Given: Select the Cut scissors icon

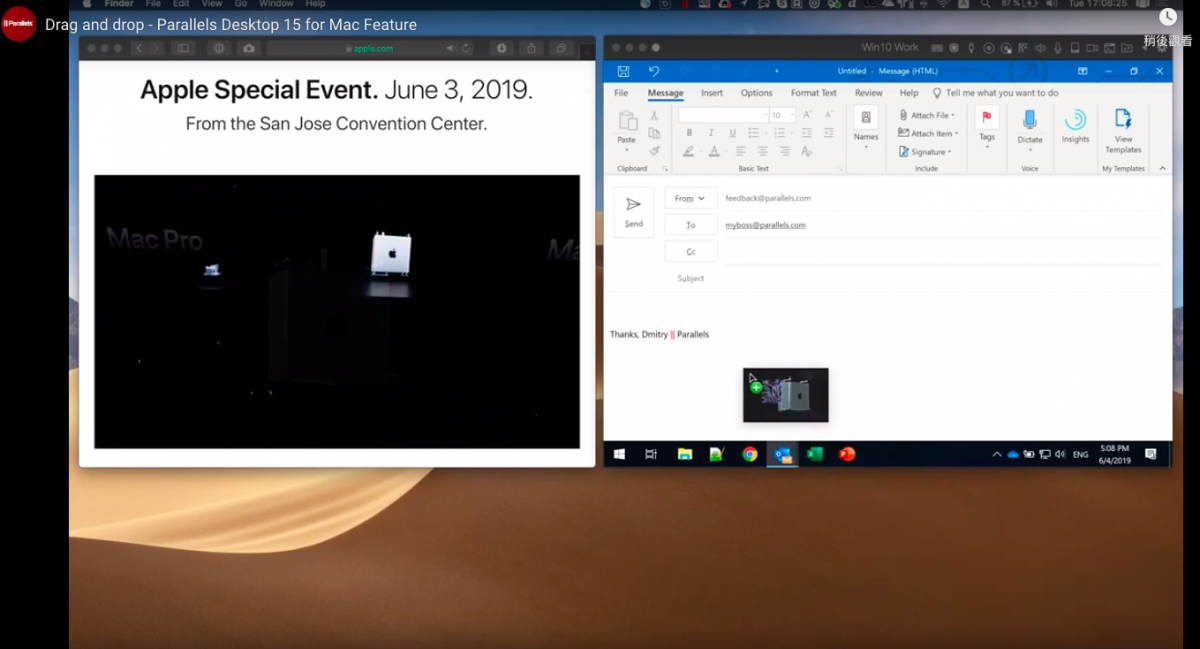Looking at the screenshot, I should pos(654,116).
